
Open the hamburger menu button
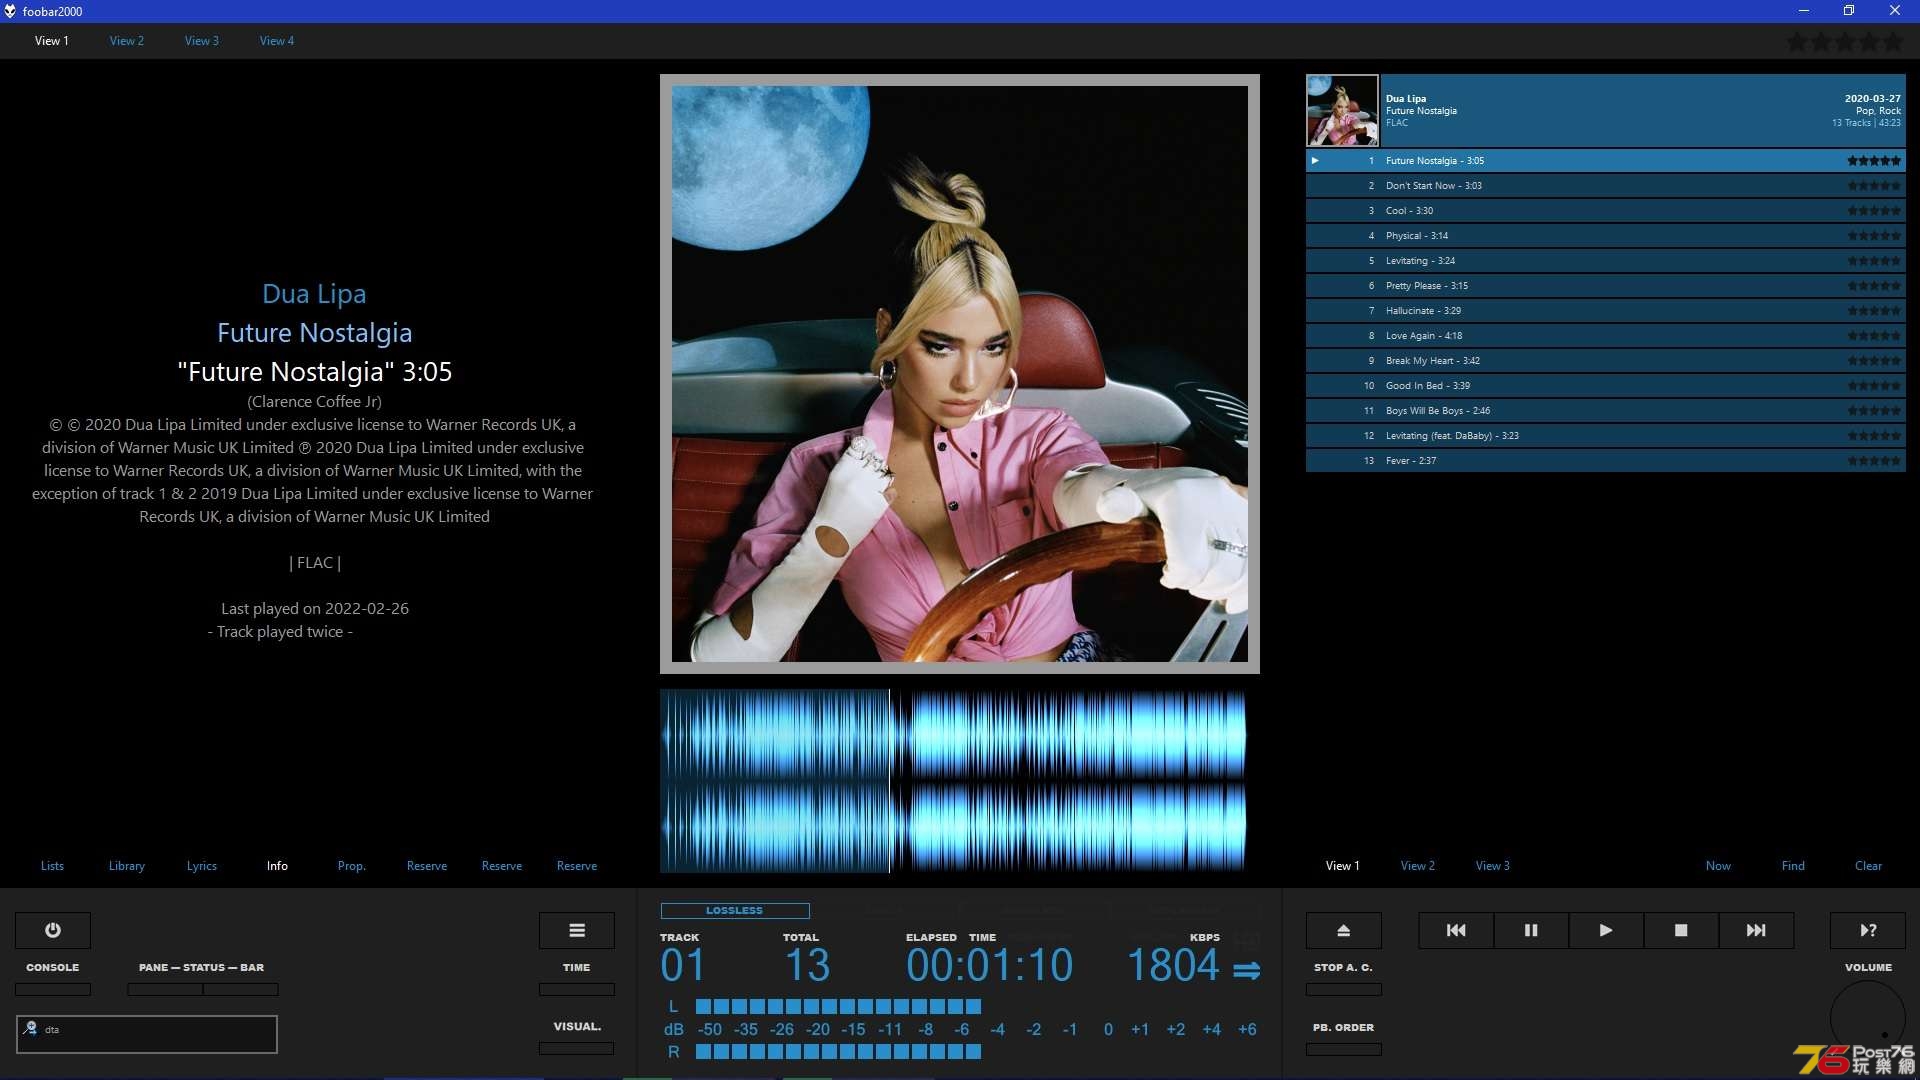(x=577, y=930)
